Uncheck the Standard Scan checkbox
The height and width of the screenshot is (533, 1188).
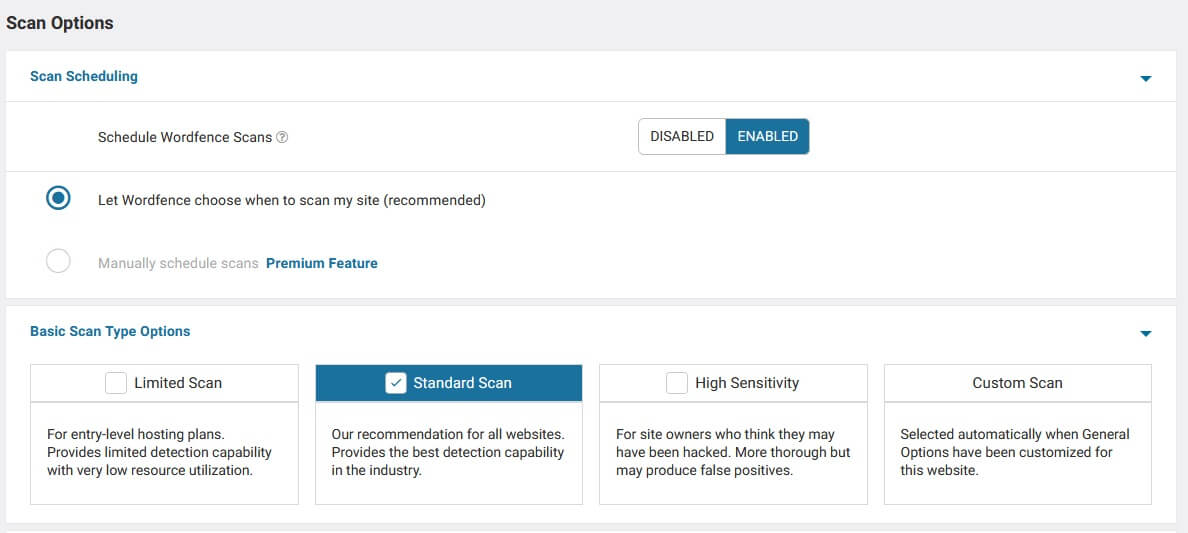coord(396,384)
